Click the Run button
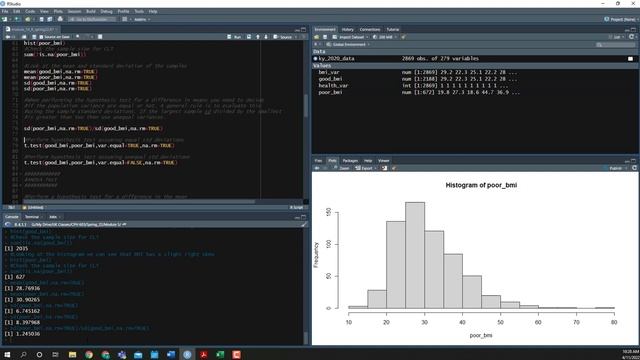This screenshot has width=640, height=360. 235,37
